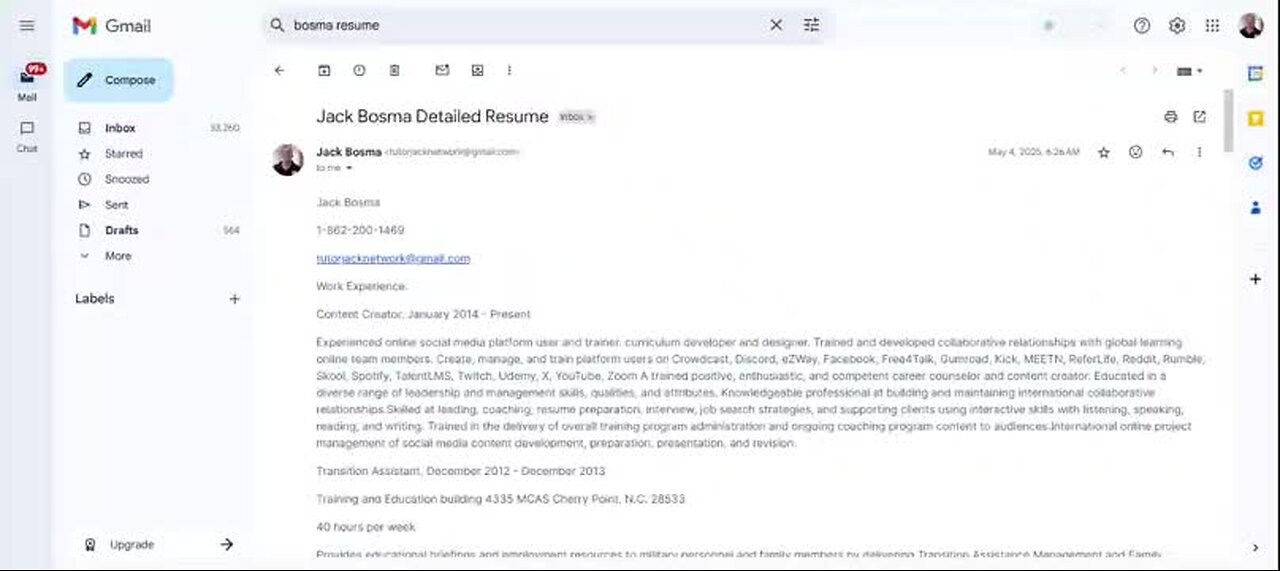Hide side panel with bottom arrow
Image resolution: width=1280 pixels, height=571 pixels.
[1256, 547]
